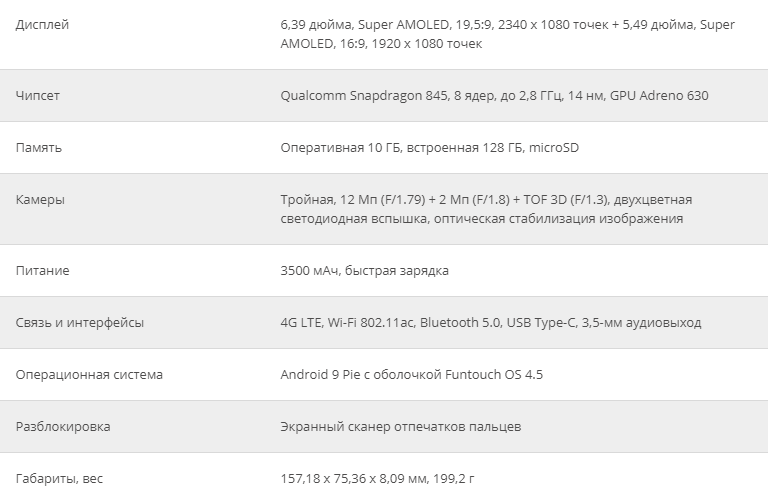Click the Чипсет row label

pos(38,95)
